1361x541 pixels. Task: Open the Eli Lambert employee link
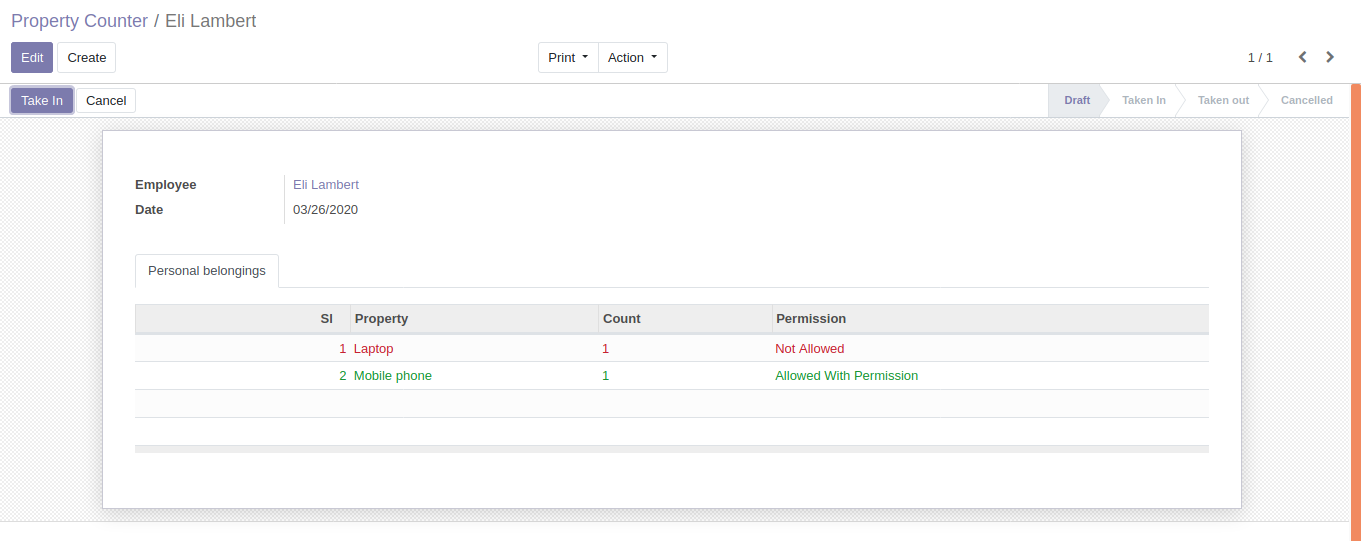pos(326,185)
